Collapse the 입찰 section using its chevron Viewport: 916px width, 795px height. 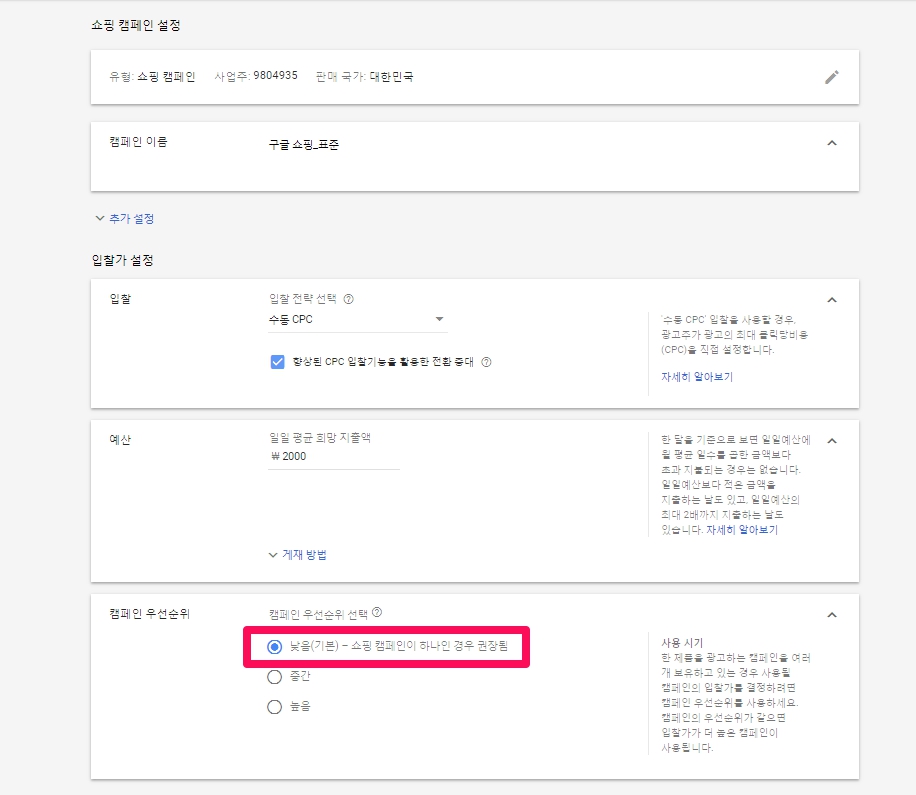[x=831, y=300]
